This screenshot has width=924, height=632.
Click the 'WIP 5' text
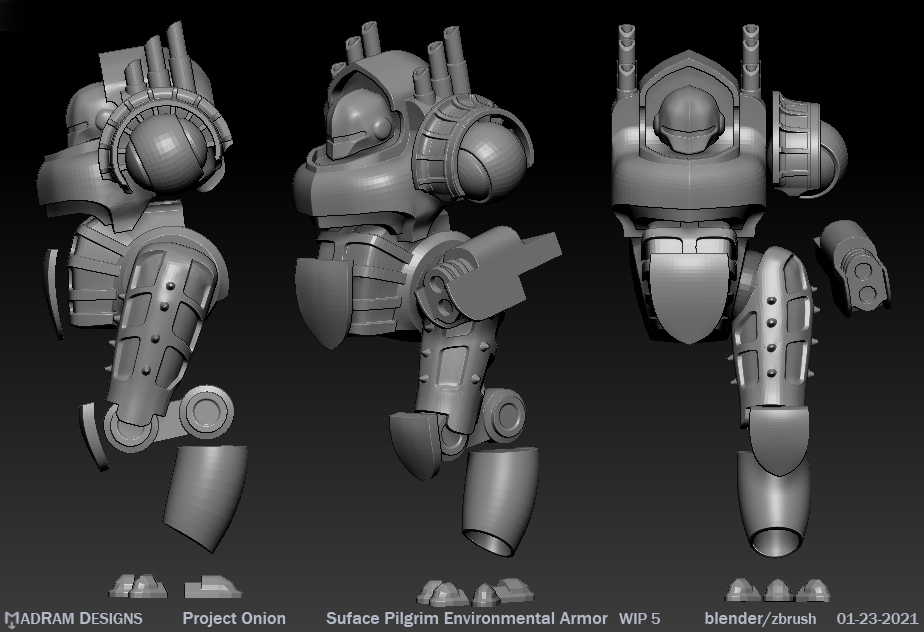click(x=640, y=619)
